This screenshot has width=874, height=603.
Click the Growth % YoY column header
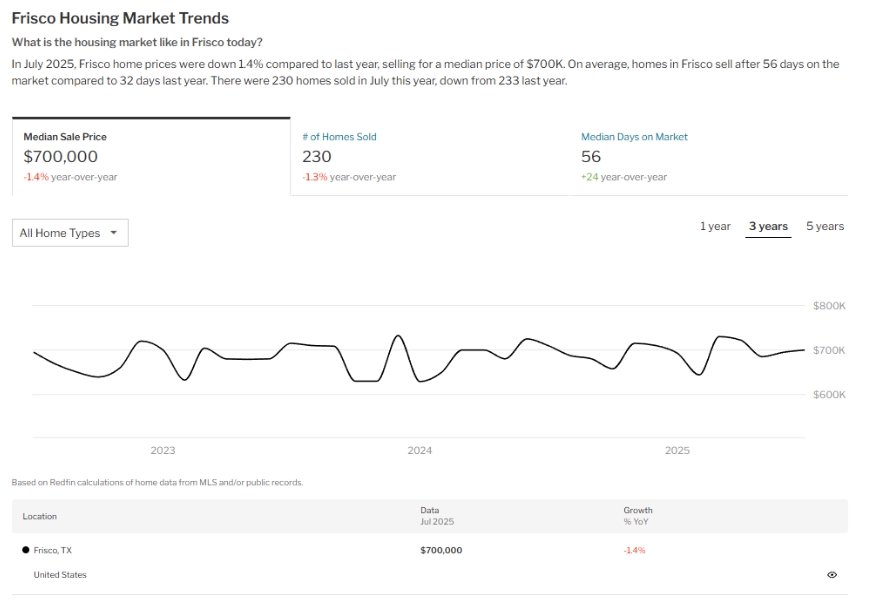tap(638, 516)
